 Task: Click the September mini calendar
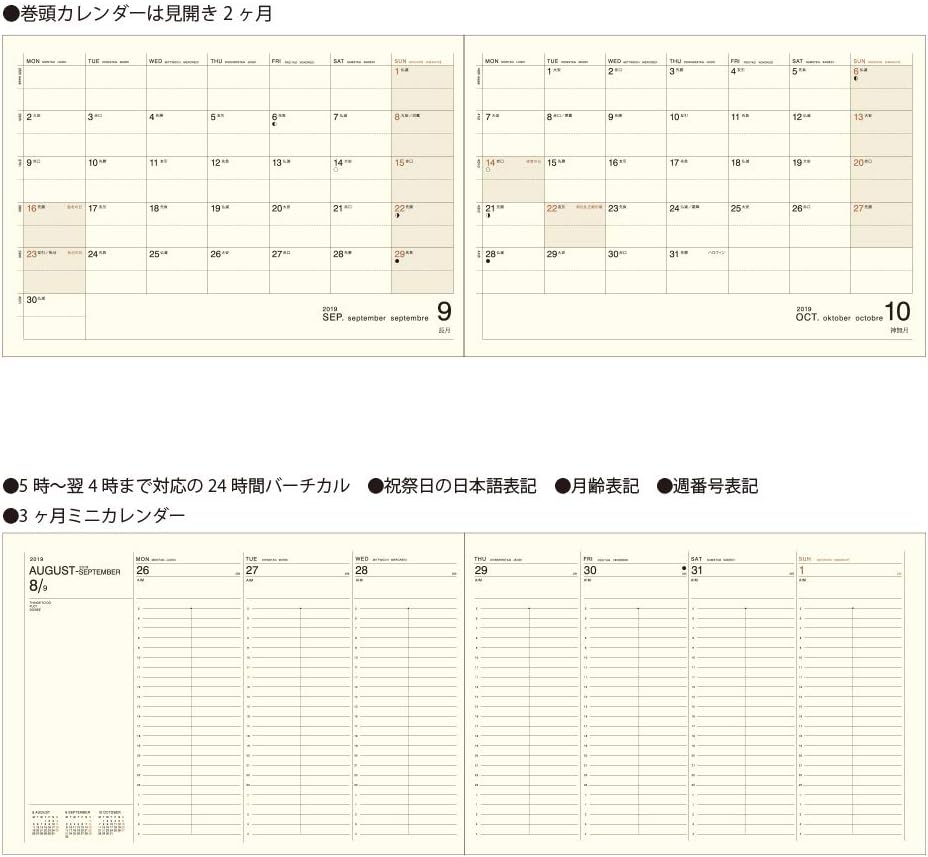78,824
